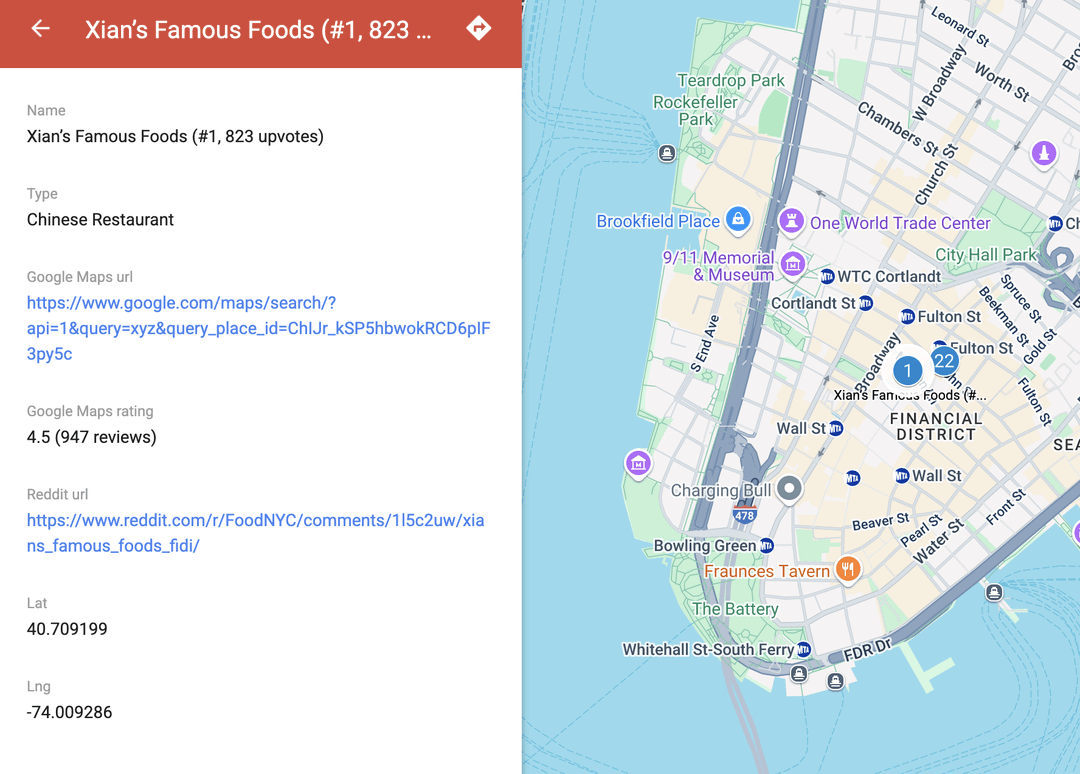Click the subway icon left of Wall St label
Viewport: 1080px width, 774px height.
(x=902, y=476)
